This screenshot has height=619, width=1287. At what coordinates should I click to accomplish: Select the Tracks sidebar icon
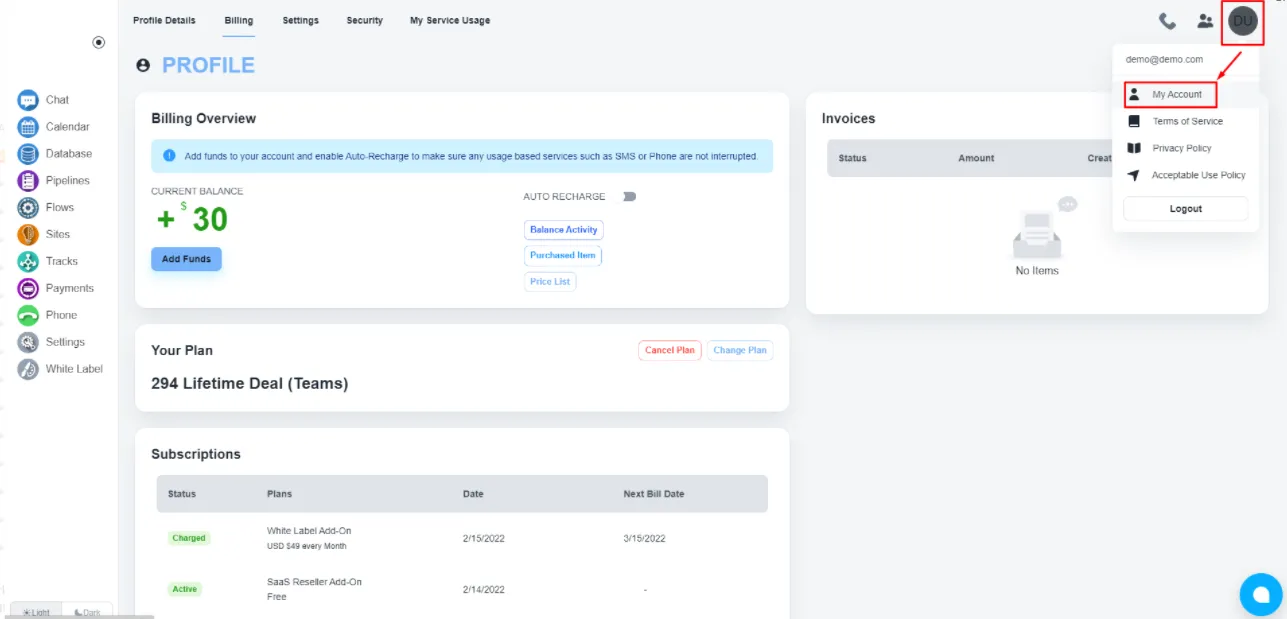[x=28, y=261]
